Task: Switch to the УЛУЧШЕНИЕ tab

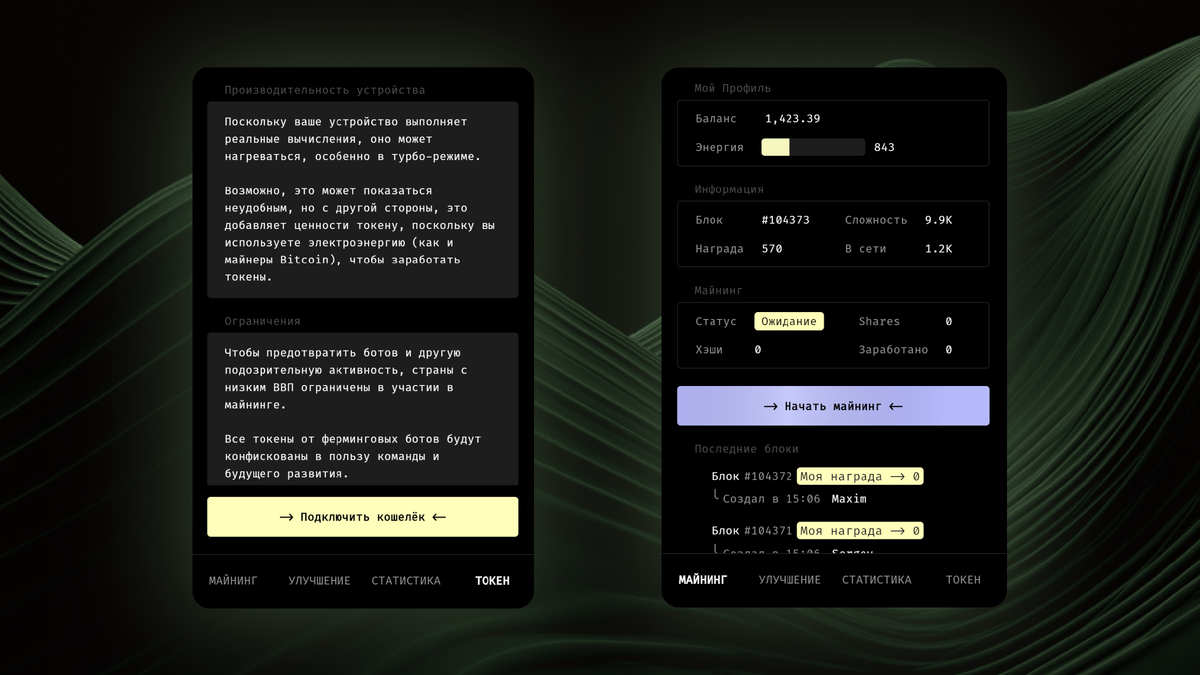Action: click(319, 580)
